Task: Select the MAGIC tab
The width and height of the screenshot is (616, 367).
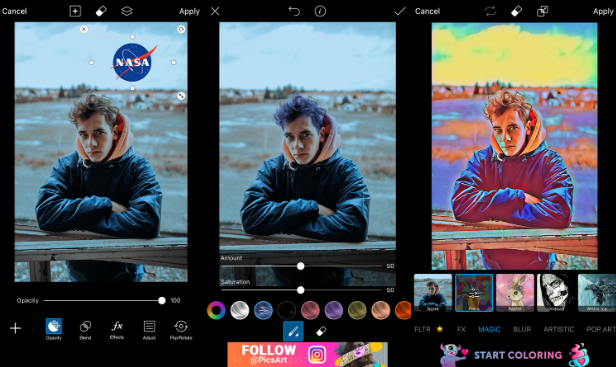Action: tap(490, 329)
